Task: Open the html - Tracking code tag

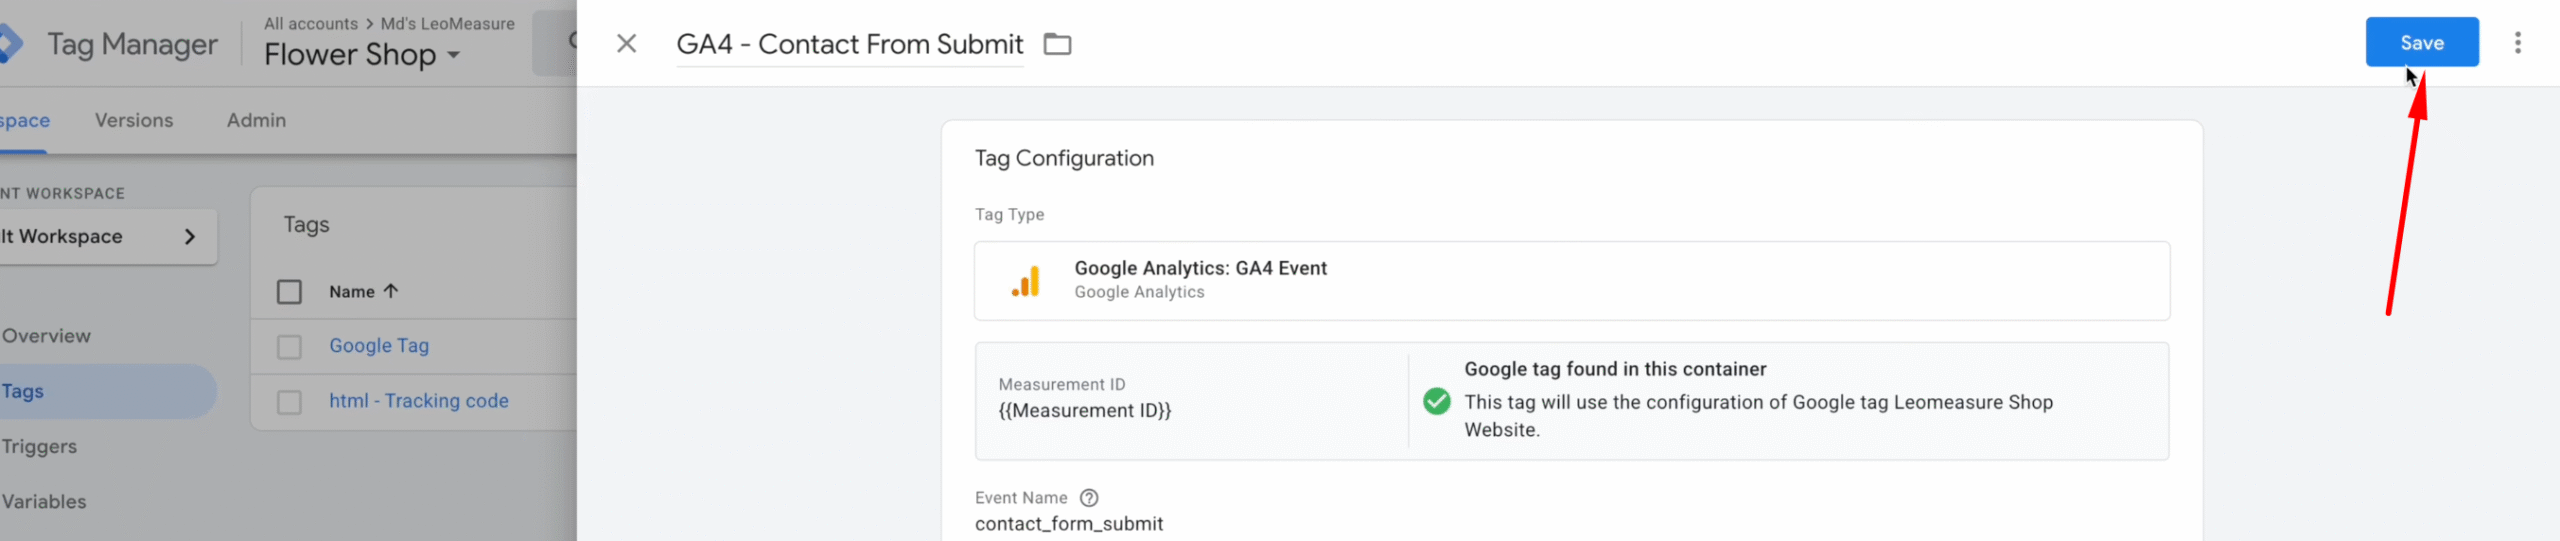Action: point(418,401)
